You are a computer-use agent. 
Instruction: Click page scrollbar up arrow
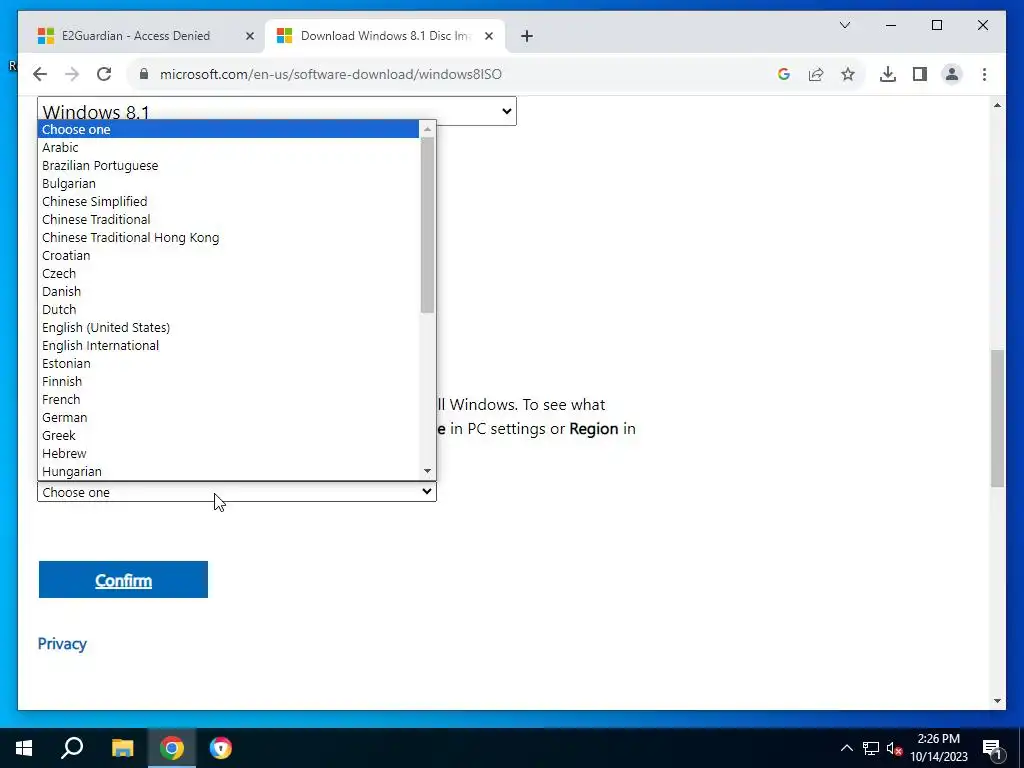click(x=997, y=105)
